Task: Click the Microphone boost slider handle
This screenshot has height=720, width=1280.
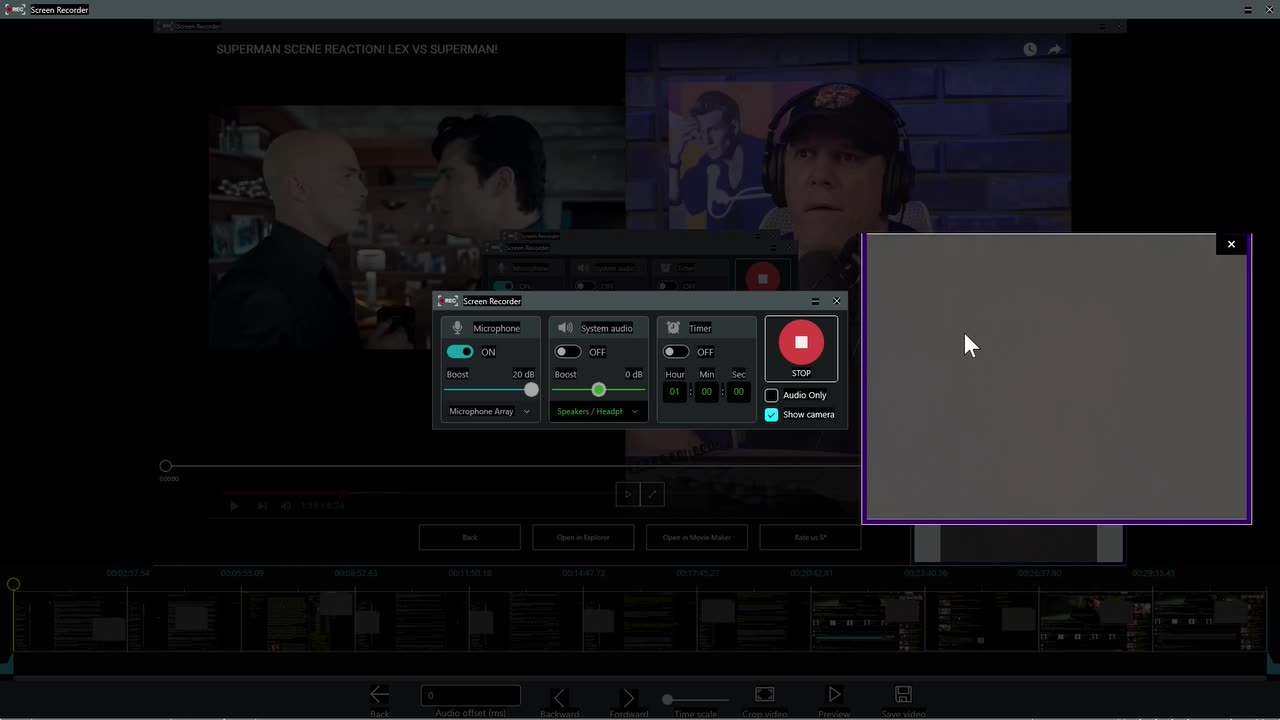Action: coord(531,390)
